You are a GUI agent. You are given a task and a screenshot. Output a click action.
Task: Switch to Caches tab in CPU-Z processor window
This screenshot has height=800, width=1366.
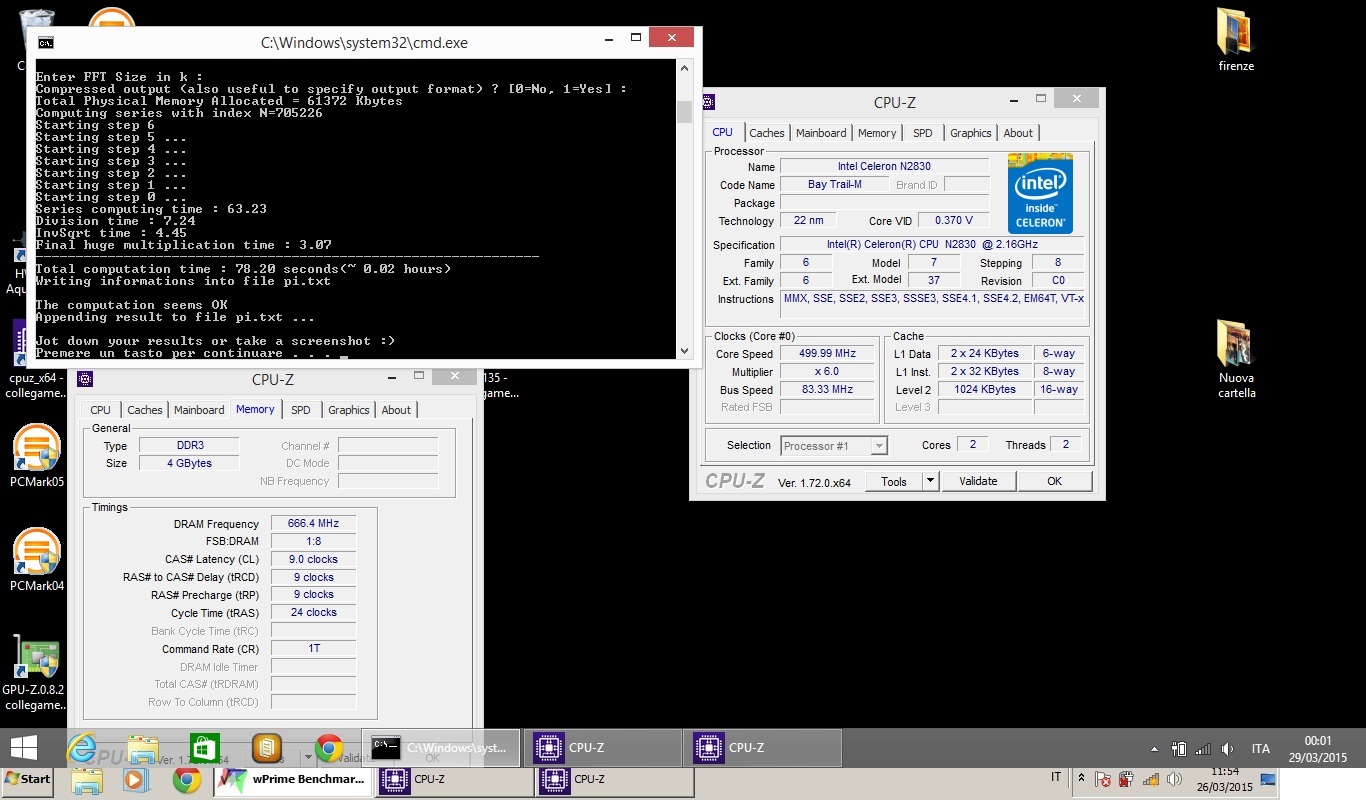click(767, 133)
